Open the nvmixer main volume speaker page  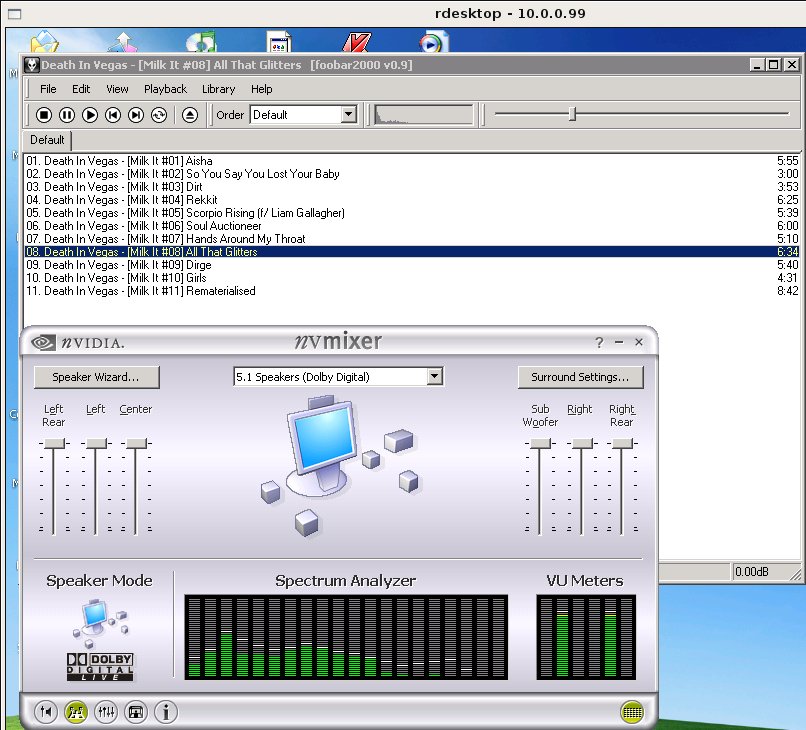coord(46,712)
